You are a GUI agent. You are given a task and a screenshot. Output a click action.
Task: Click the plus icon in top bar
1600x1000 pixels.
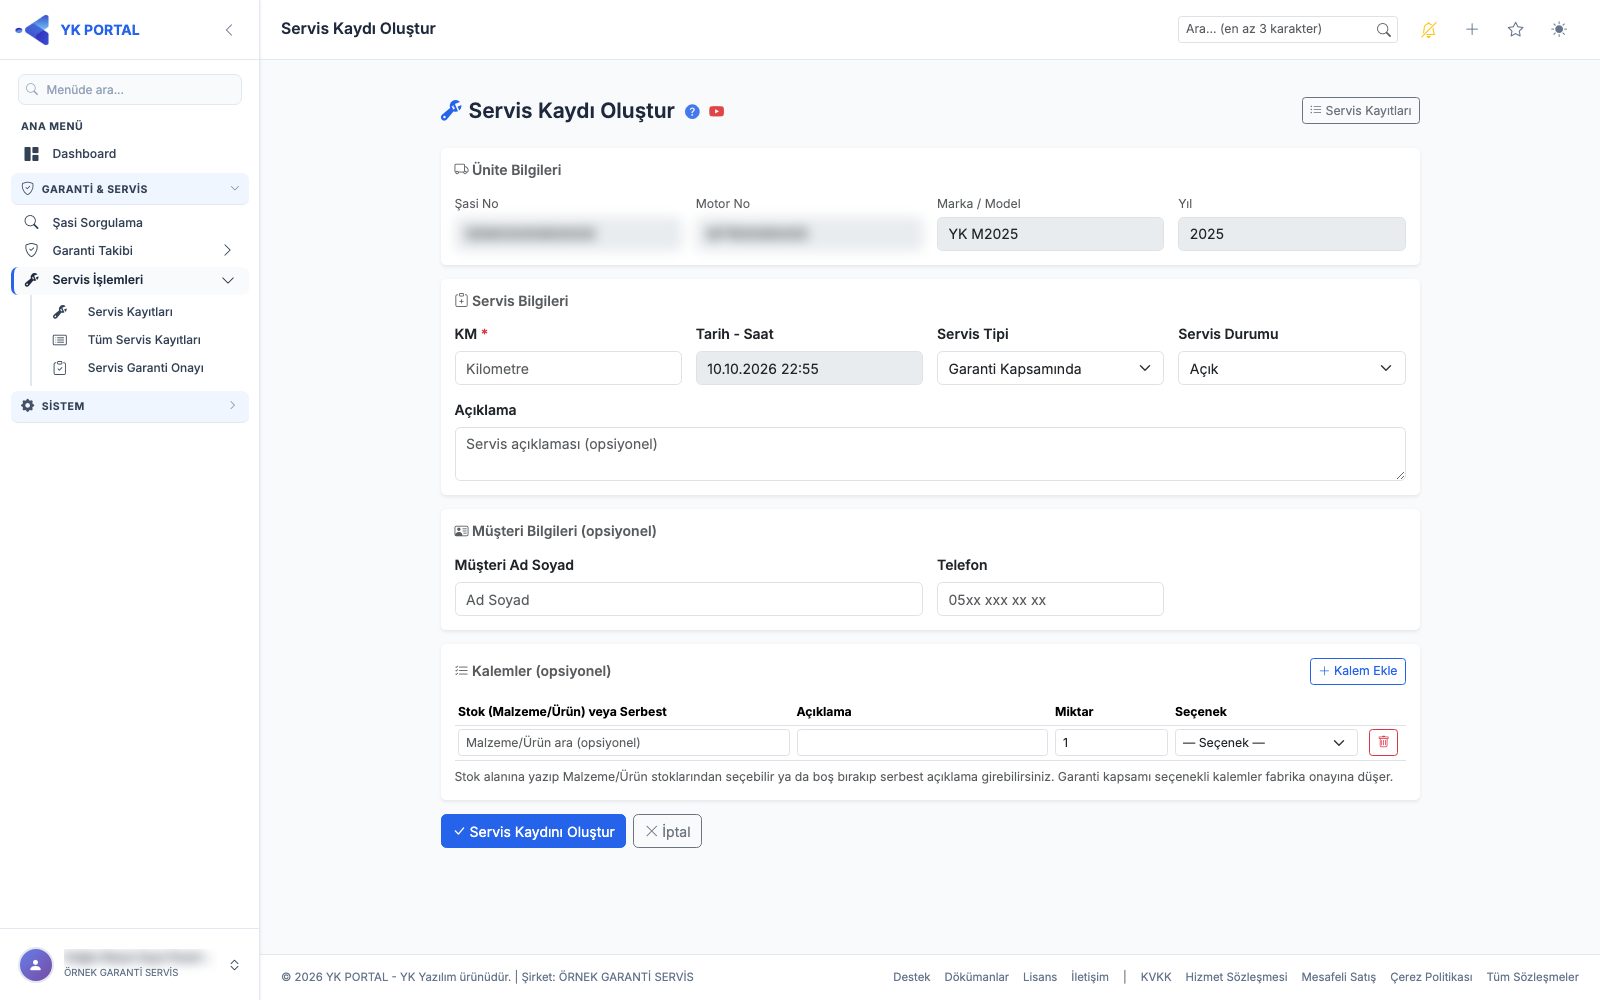[1472, 30]
